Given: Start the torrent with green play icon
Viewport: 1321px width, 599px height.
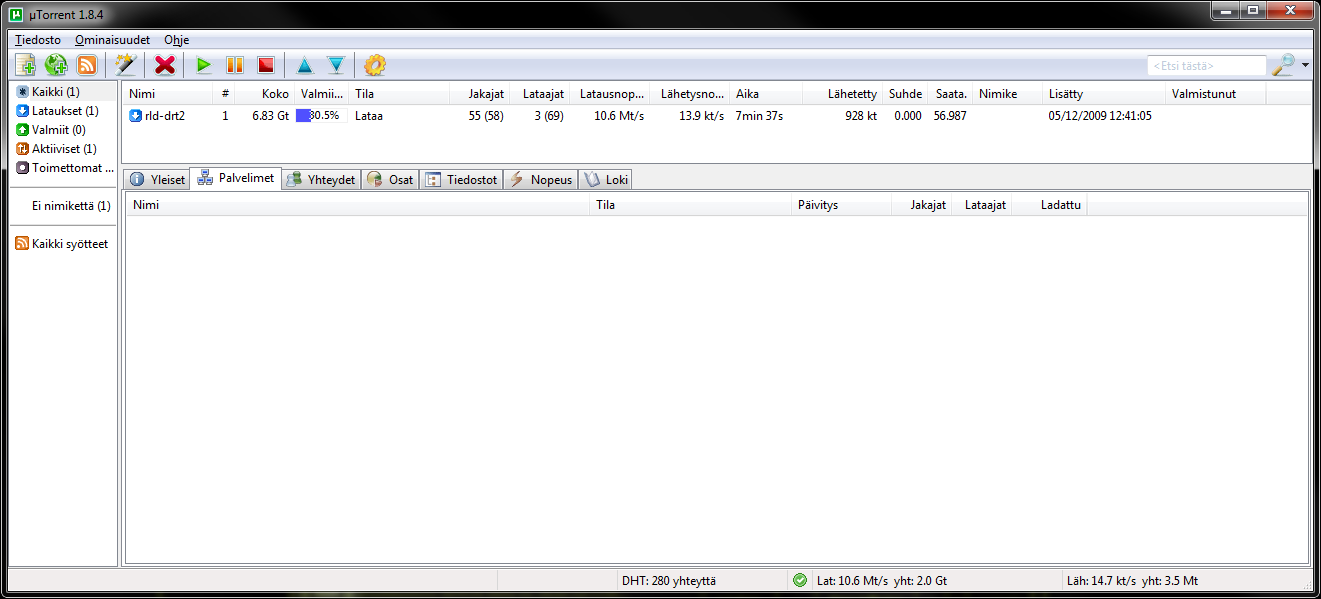Looking at the screenshot, I should click(204, 65).
